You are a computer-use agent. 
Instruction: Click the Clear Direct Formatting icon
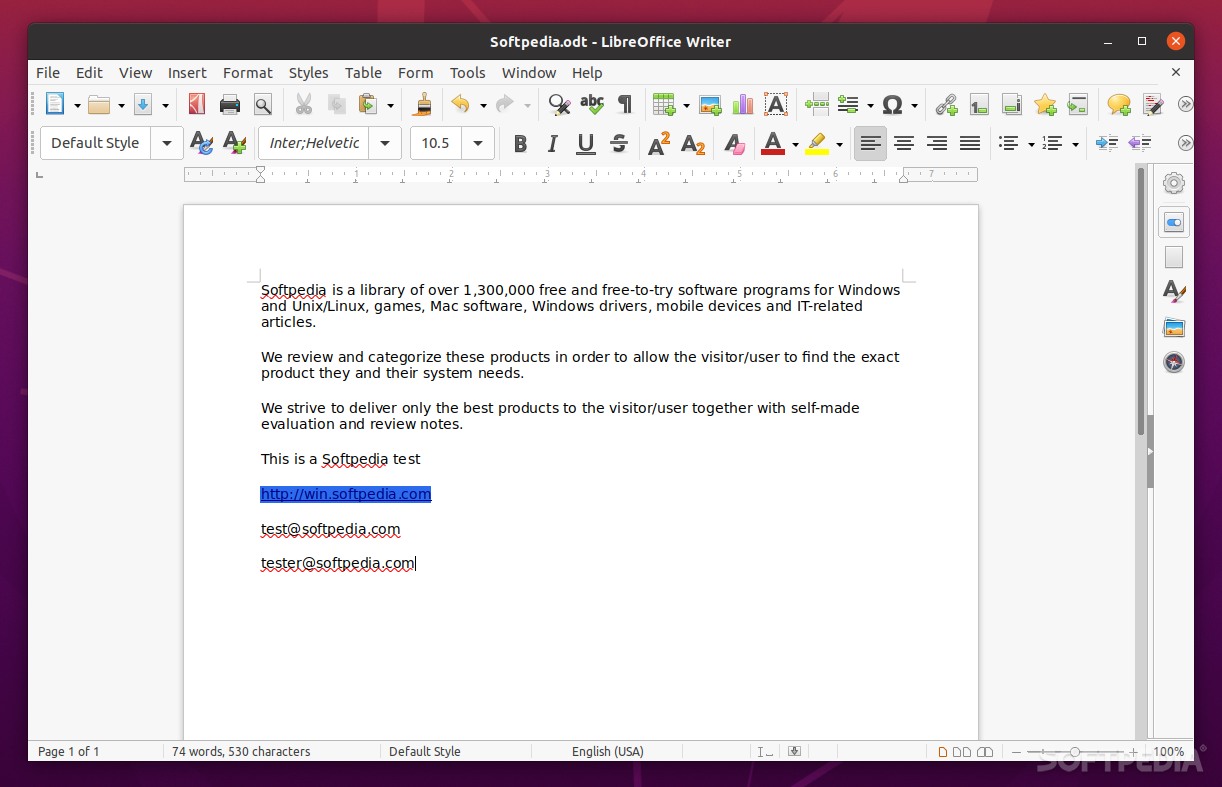click(x=734, y=143)
